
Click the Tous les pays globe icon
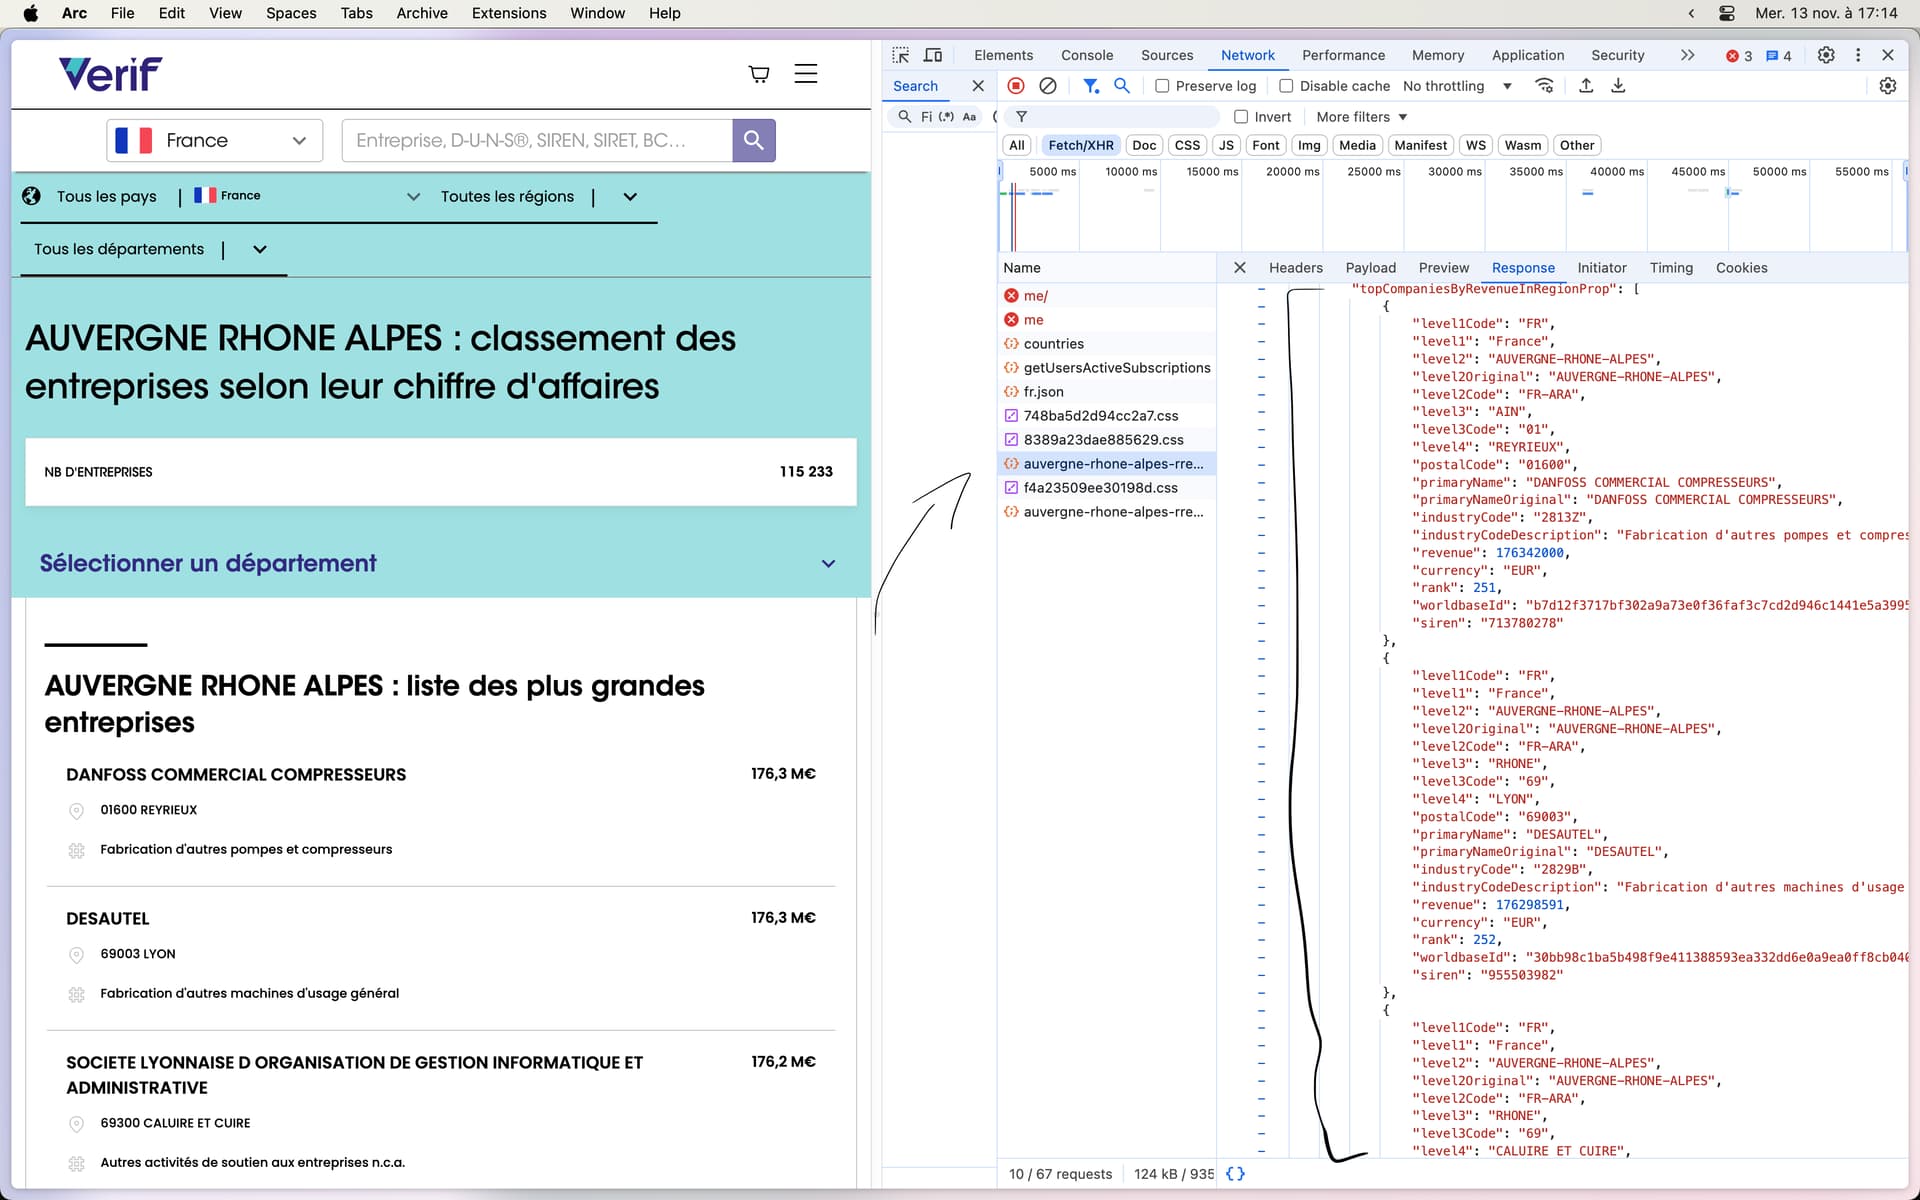coord(32,196)
